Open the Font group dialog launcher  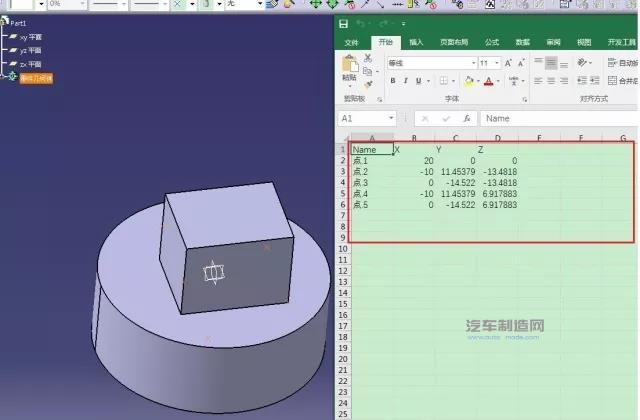524,99
